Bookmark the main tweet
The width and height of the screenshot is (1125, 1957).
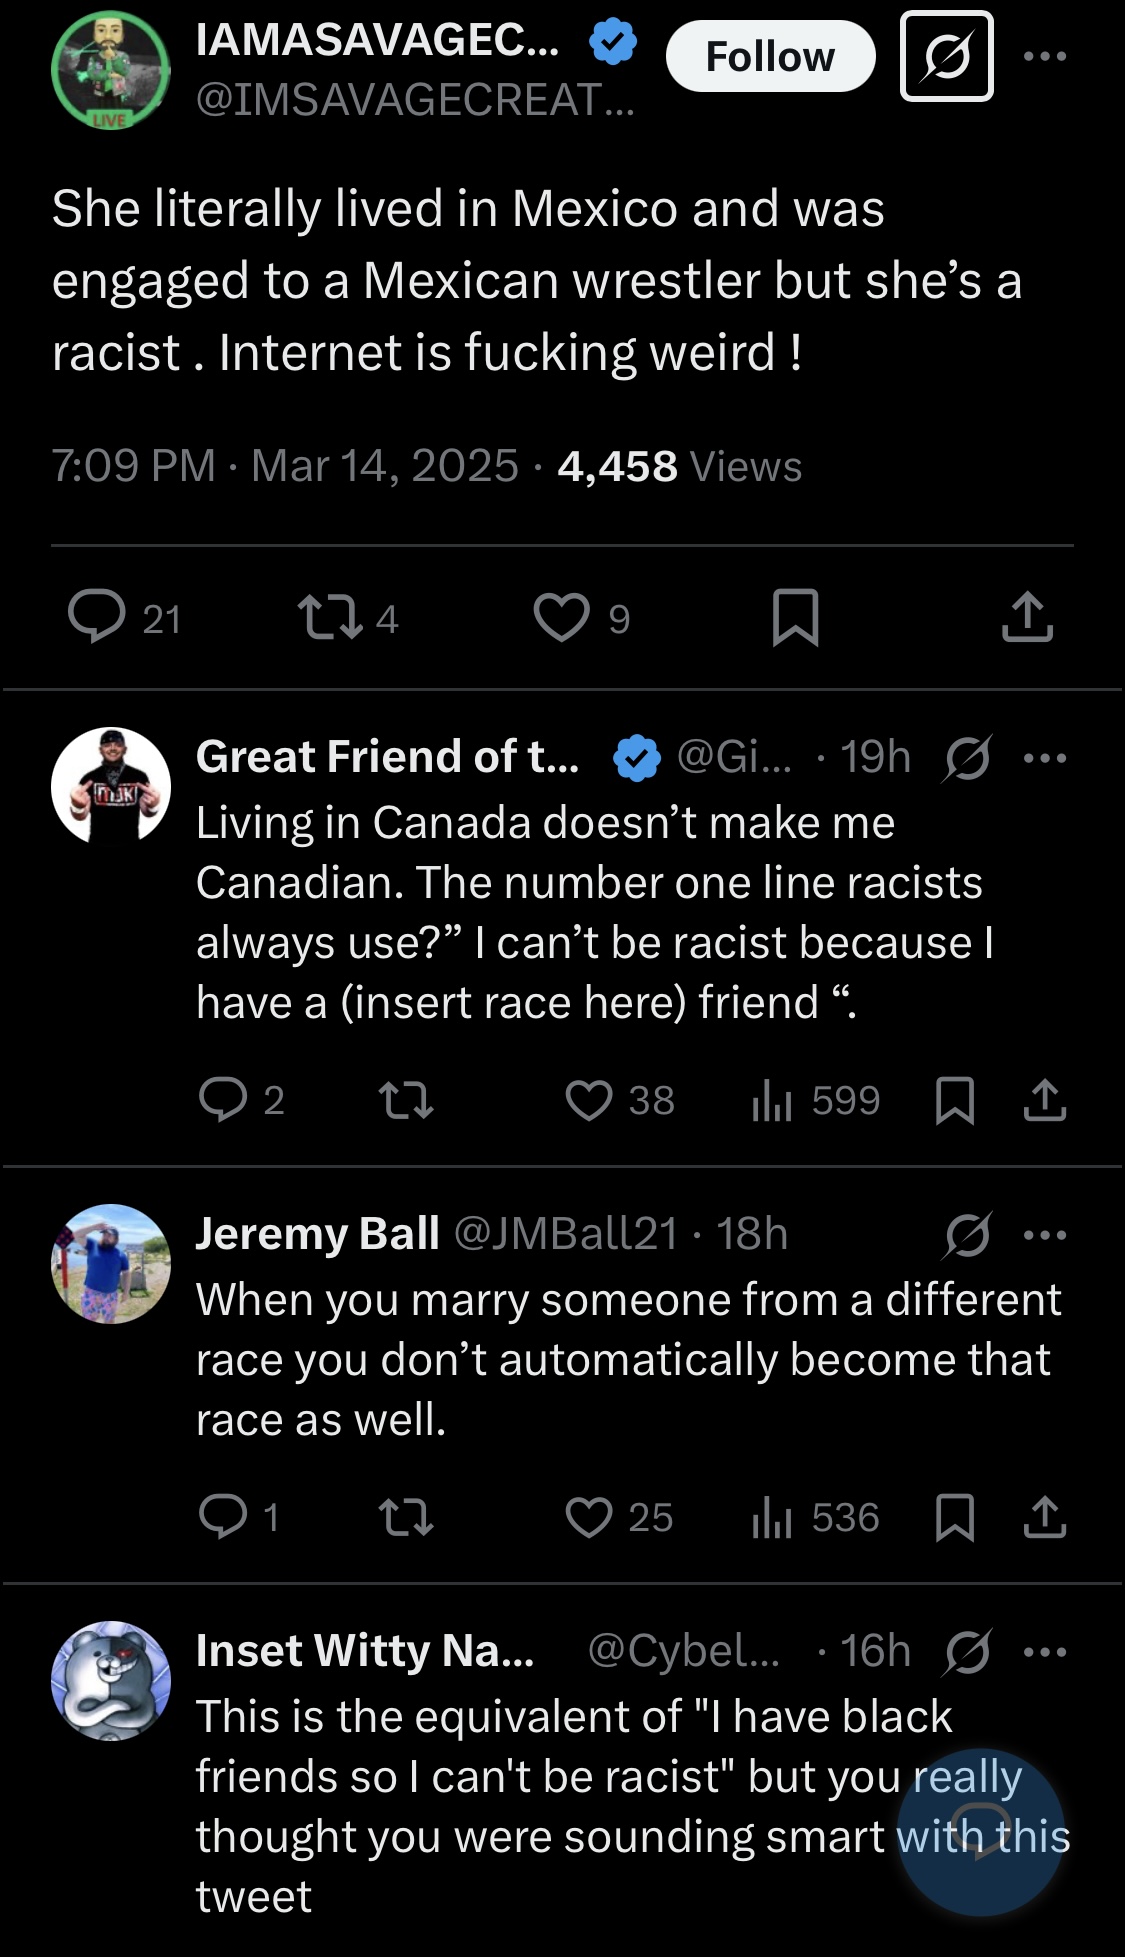[796, 616]
